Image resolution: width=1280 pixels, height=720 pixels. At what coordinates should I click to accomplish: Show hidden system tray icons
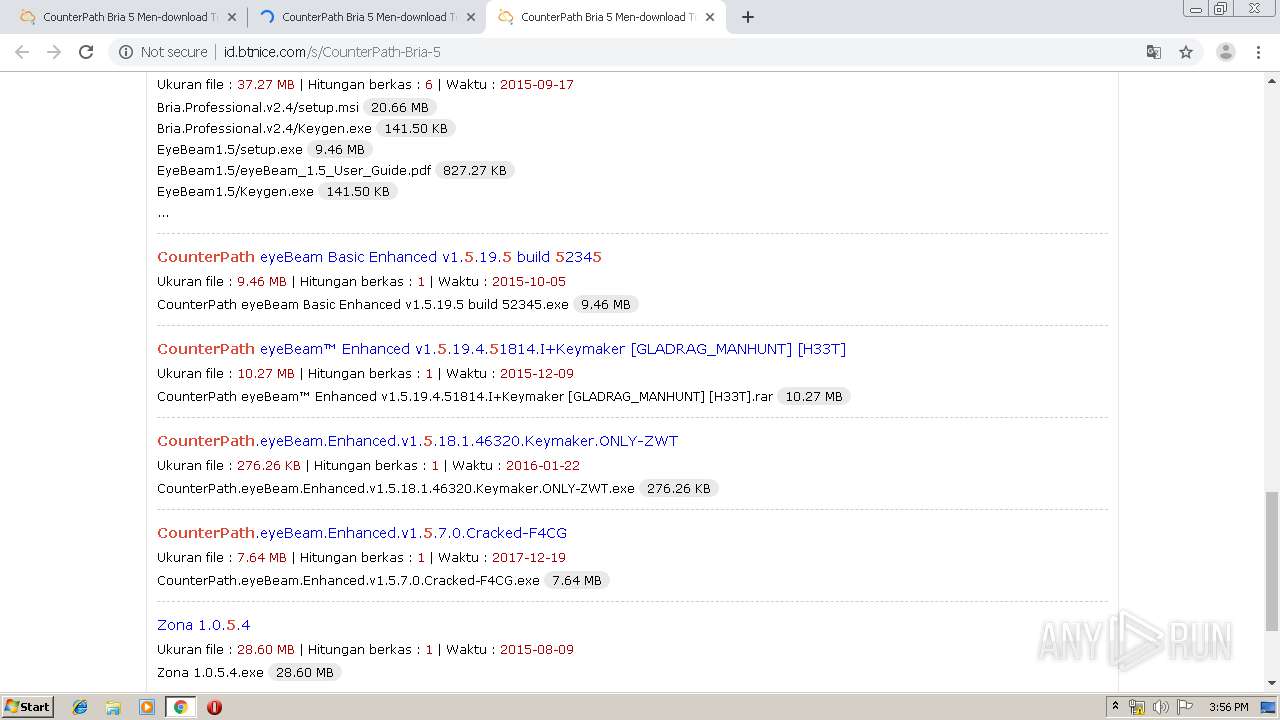(1115, 707)
